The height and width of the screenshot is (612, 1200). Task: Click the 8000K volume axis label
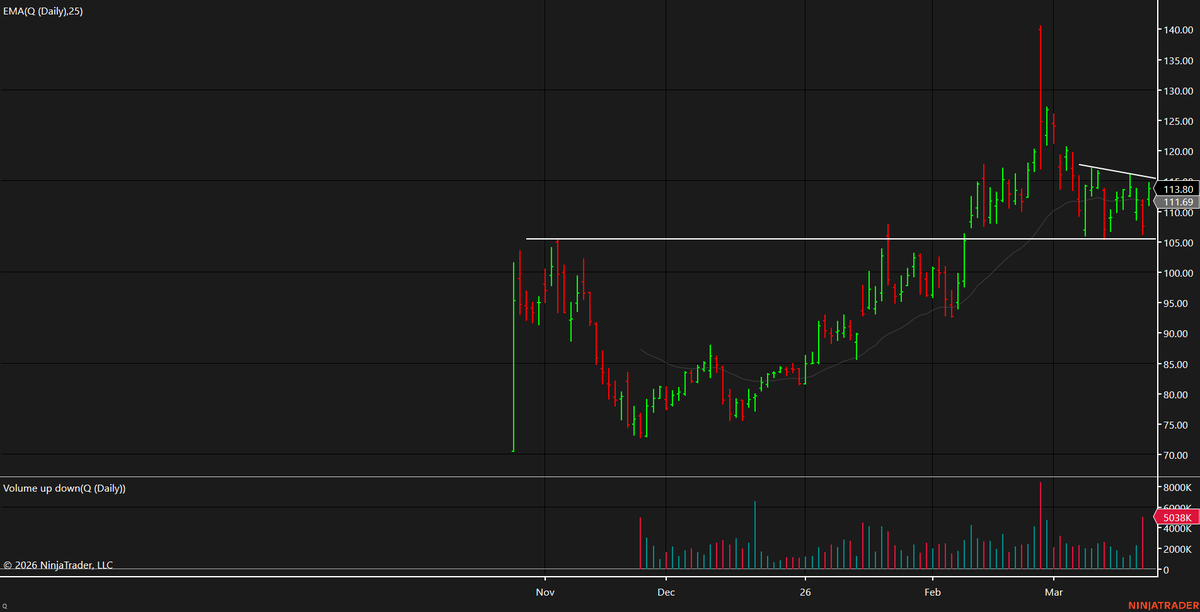pyautogui.click(x=1177, y=487)
